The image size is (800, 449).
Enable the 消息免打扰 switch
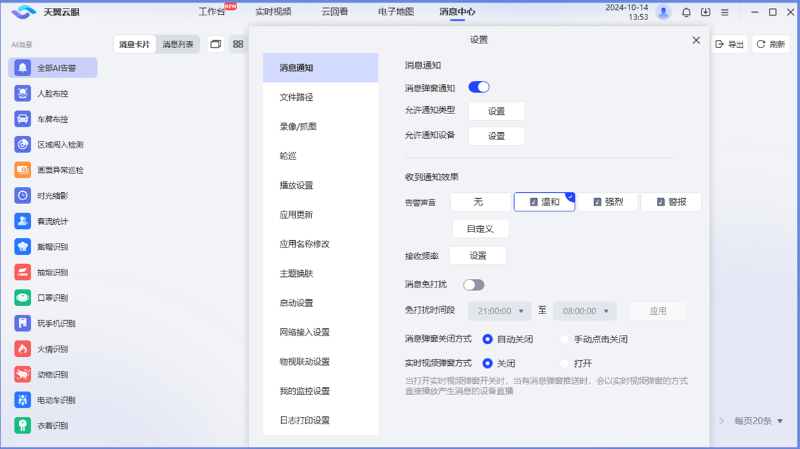point(473,285)
